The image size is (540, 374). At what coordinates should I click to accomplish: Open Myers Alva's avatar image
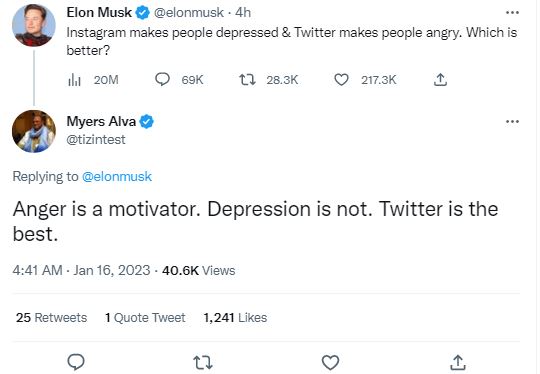click(34, 131)
